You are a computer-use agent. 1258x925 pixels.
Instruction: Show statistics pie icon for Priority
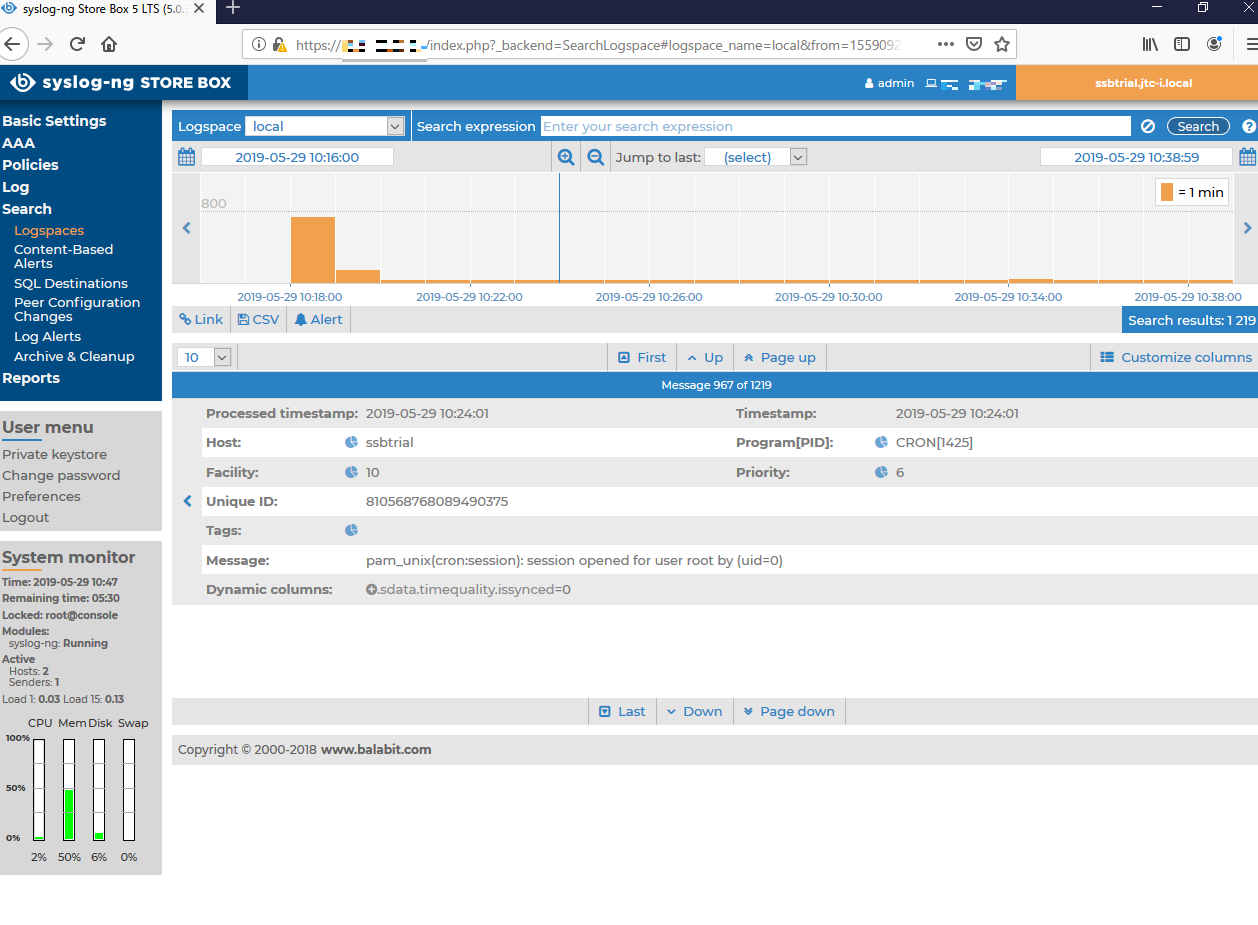[881, 472]
